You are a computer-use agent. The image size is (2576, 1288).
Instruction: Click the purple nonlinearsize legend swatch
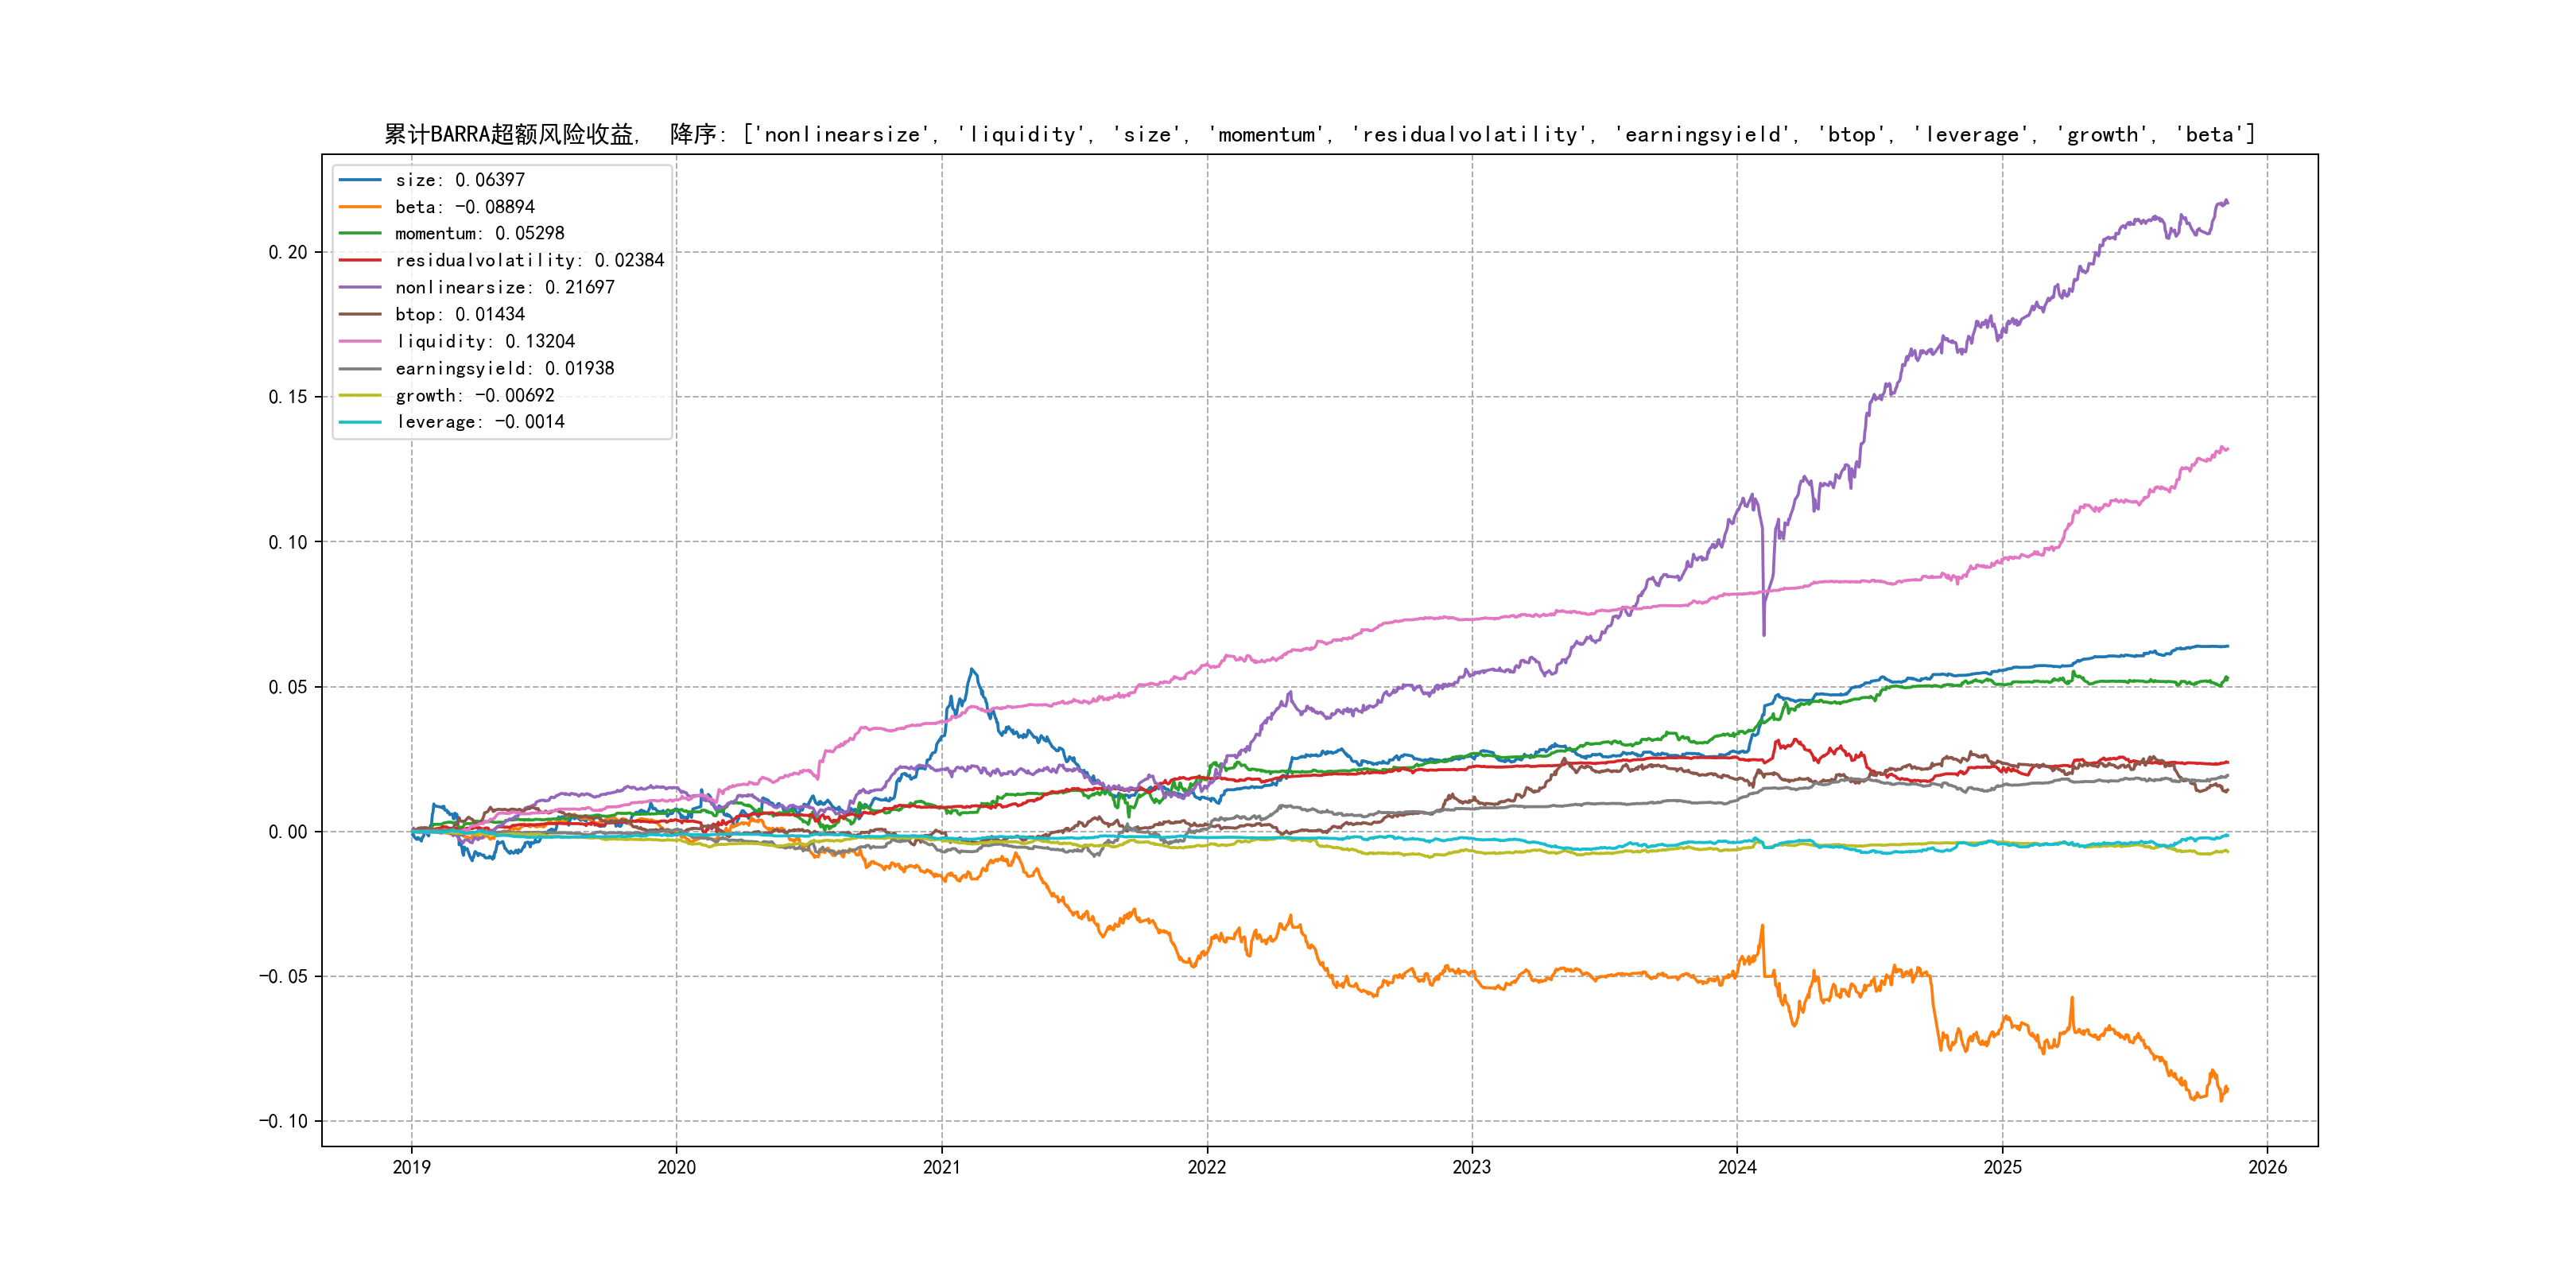click(x=360, y=288)
